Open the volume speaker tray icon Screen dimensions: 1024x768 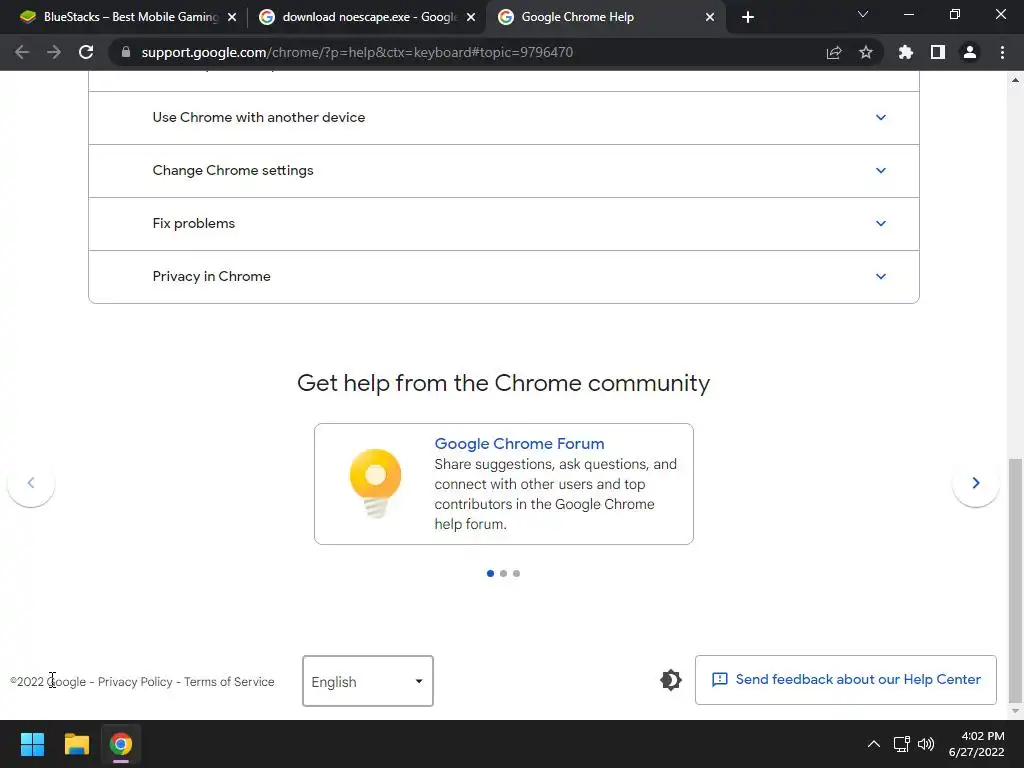pyautogui.click(x=926, y=744)
